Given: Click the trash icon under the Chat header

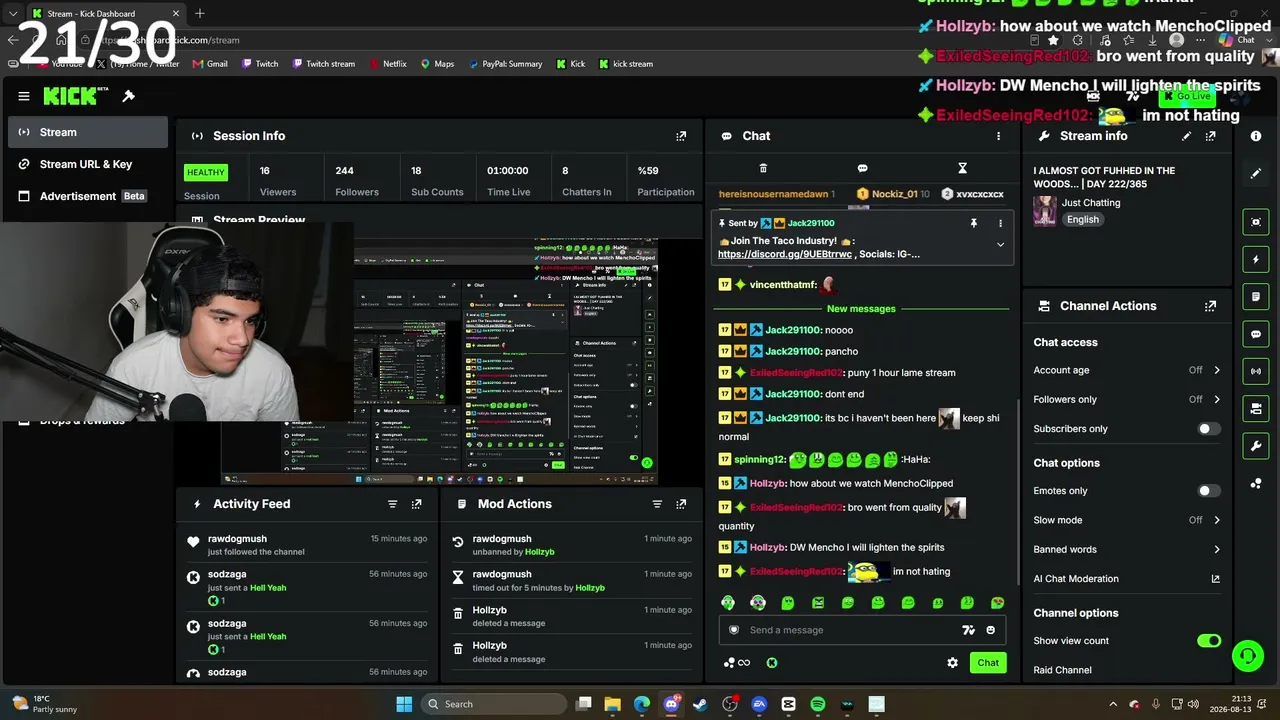Looking at the screenshot, I should click(763, 168).
